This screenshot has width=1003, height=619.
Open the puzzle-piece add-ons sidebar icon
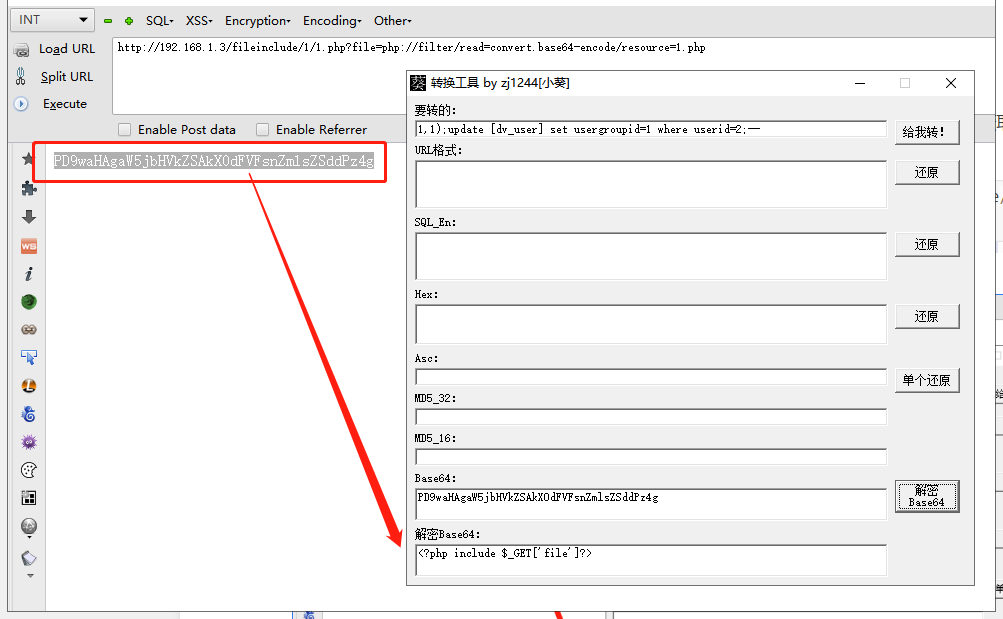point(29,188)
